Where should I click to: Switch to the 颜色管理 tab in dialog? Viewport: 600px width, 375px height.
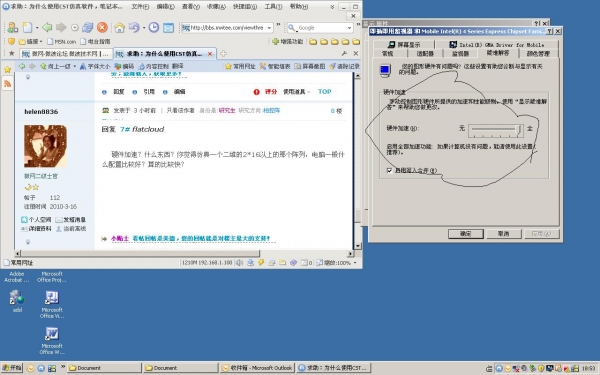coord(538,54)
